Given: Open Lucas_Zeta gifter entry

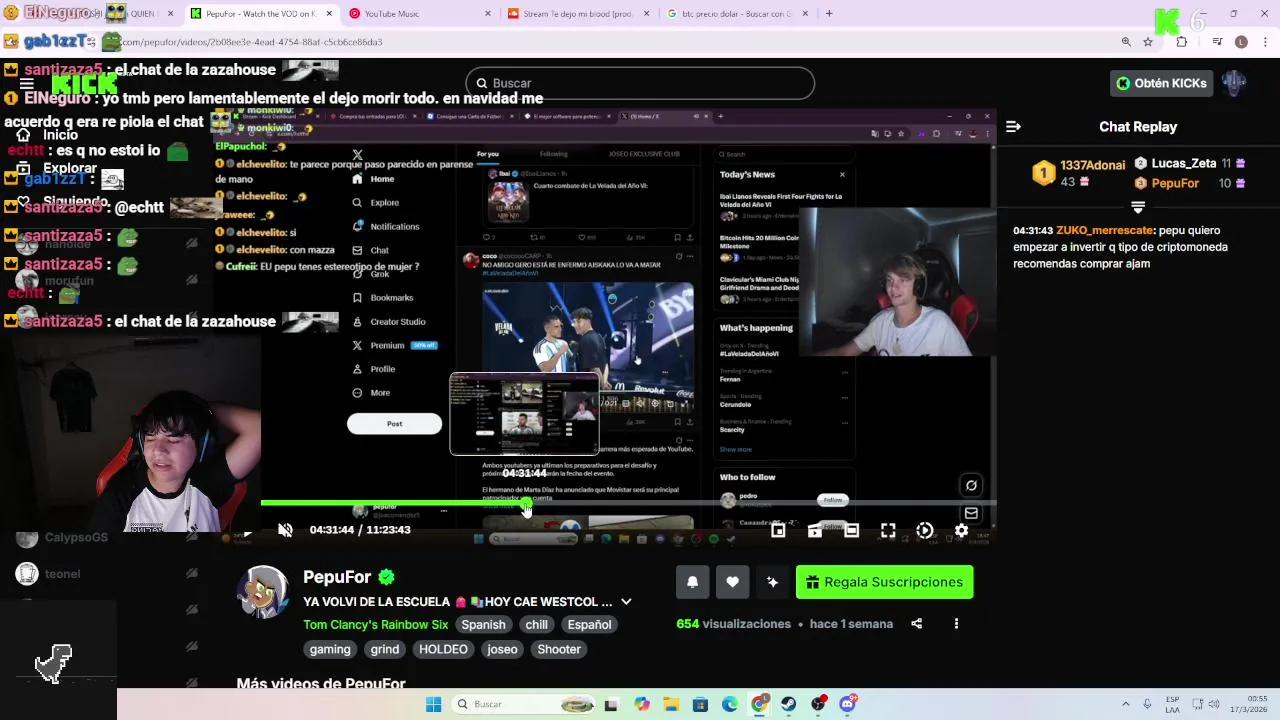Looking at the screenshot, I should [x=1190, y=163].
